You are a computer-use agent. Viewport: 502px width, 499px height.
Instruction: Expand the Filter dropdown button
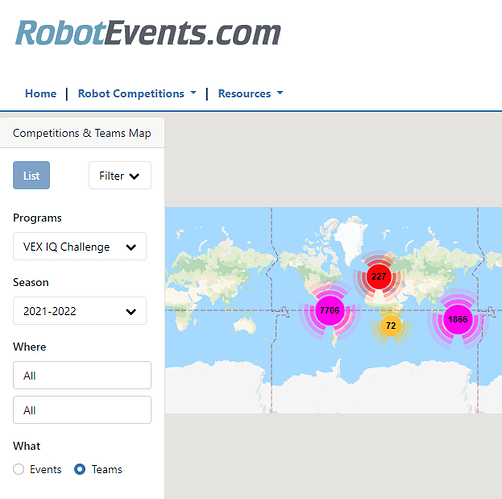click(x=120, y=175)
